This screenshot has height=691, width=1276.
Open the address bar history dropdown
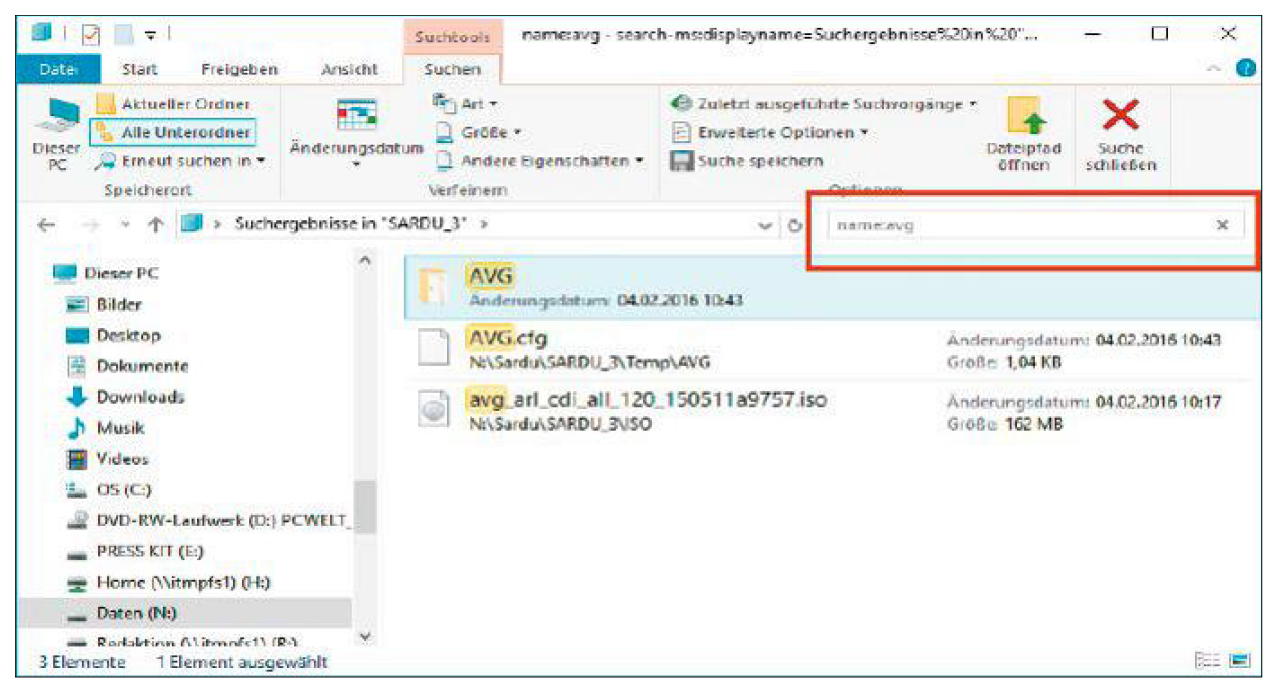coord(767,226)
